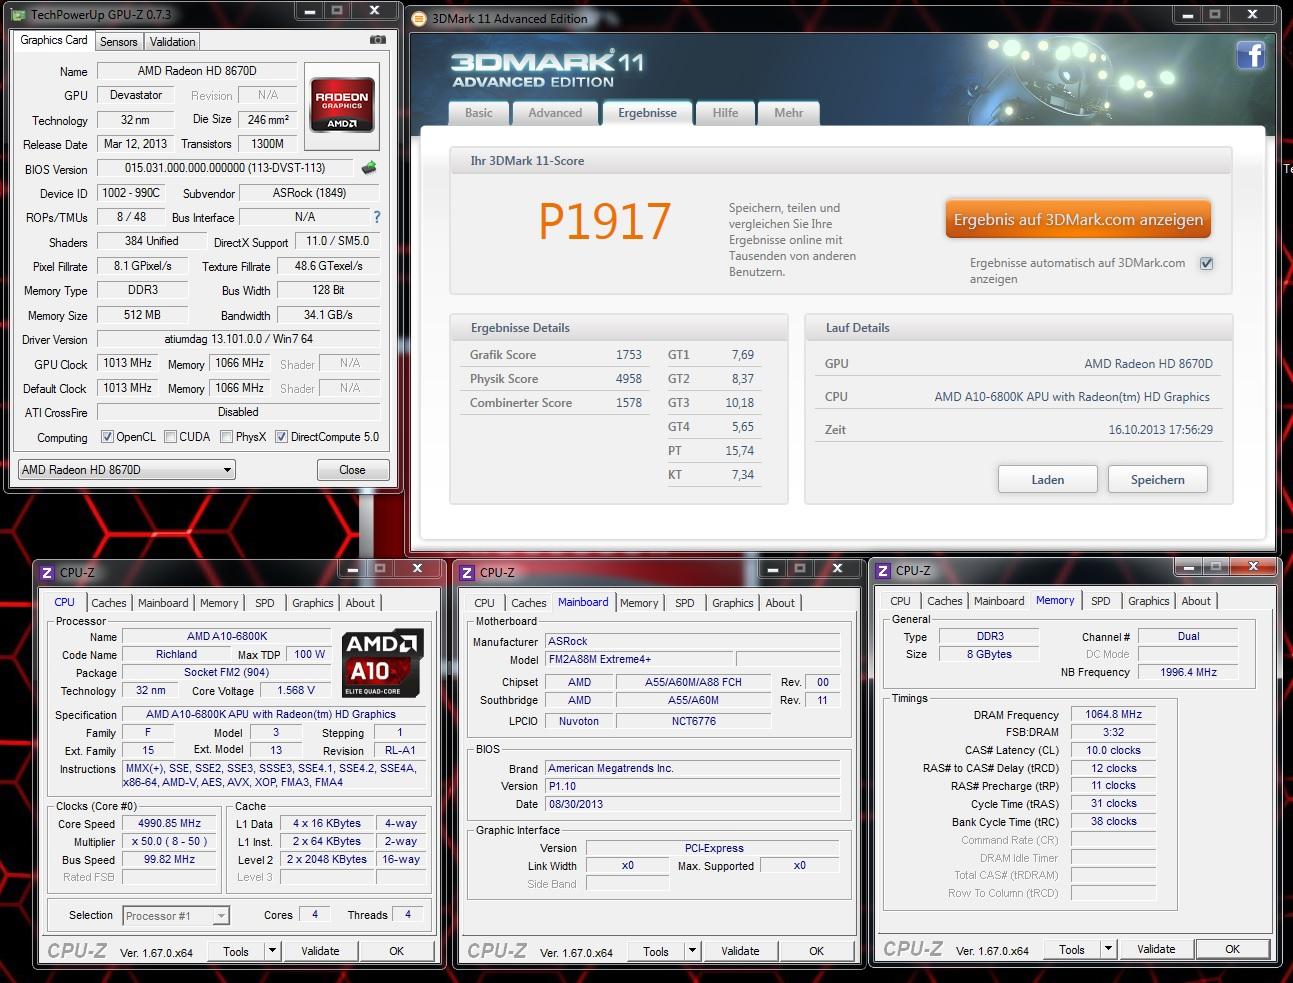Open Caches tab in the CPU-Z Processor window
The image size is (1293, 983).
click(x=109, y=603)
